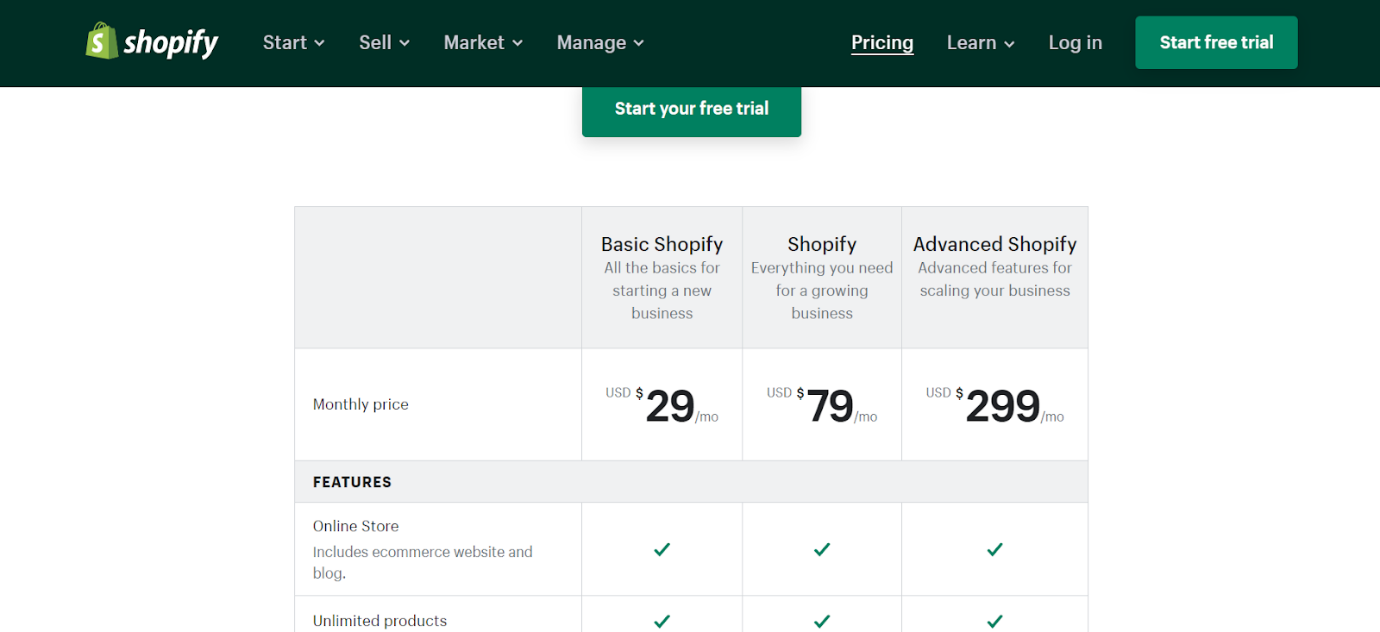Select the Advanced Shopify plan heading
The width and height of the screenshot is (1380, 632).
[995, 244]
